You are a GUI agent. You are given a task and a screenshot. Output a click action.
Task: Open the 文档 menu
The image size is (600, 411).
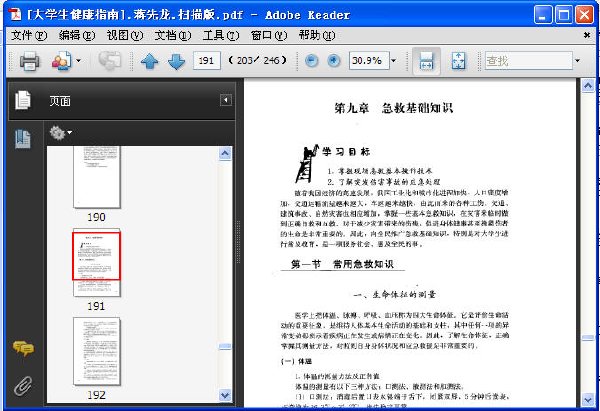173,35
